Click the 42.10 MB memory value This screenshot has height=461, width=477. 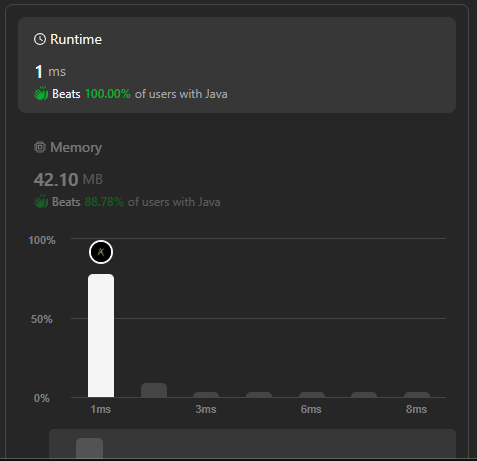tap(68, 179)
